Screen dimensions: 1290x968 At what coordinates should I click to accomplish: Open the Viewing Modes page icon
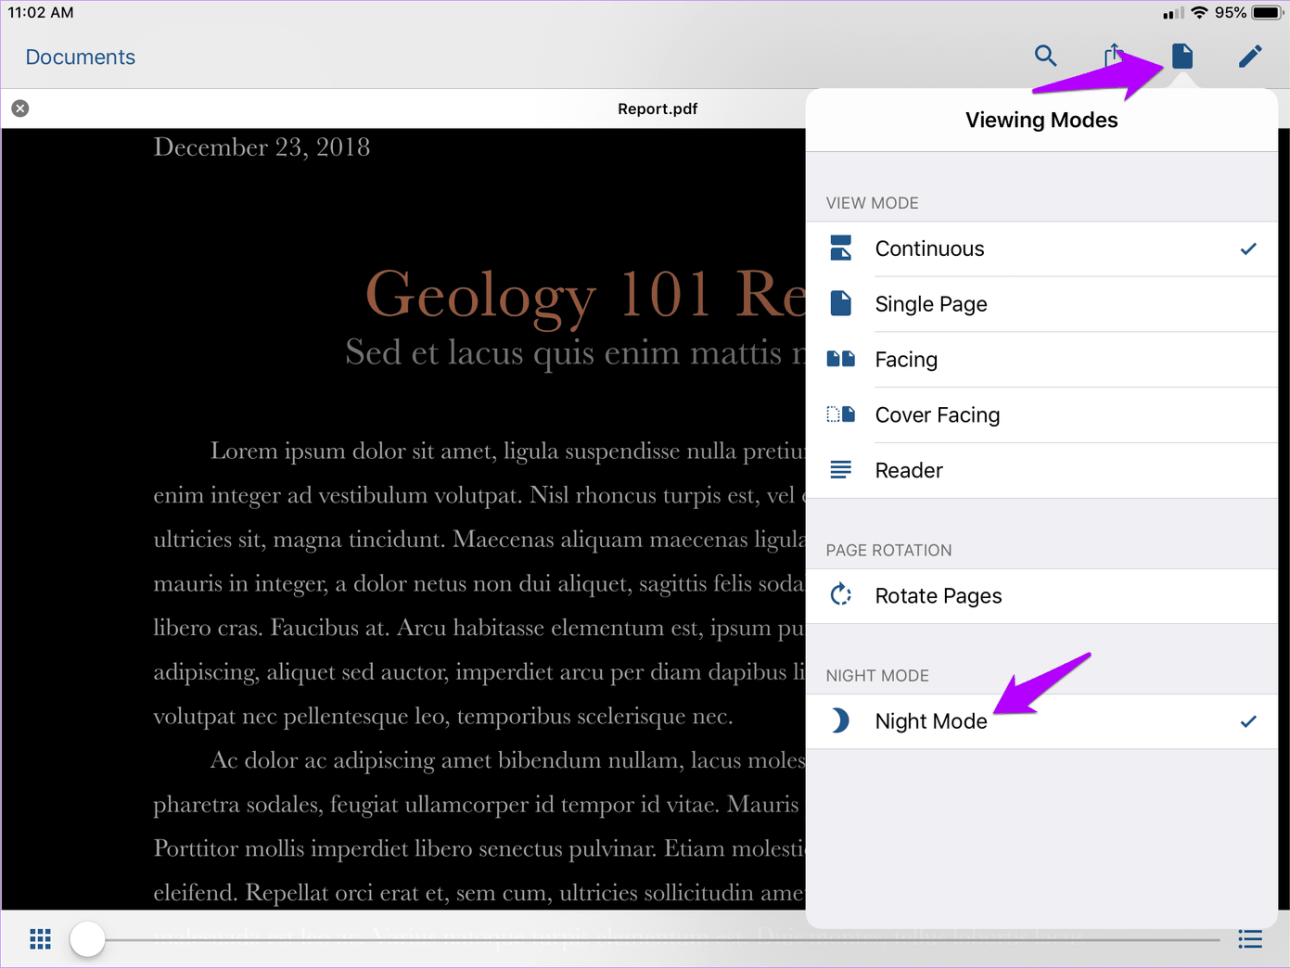pyautogui.click(x=1182, y=56)
